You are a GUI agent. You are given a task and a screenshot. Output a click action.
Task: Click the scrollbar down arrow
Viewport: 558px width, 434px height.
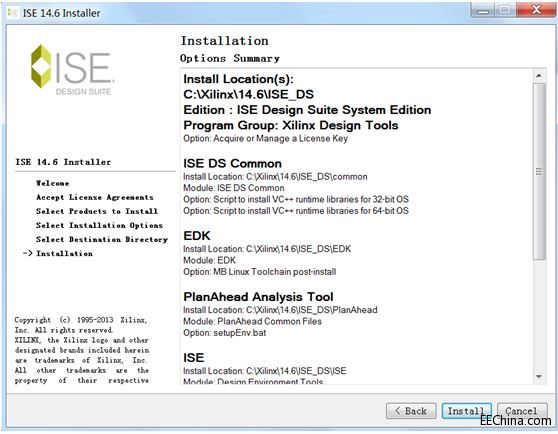pos(539,377)
